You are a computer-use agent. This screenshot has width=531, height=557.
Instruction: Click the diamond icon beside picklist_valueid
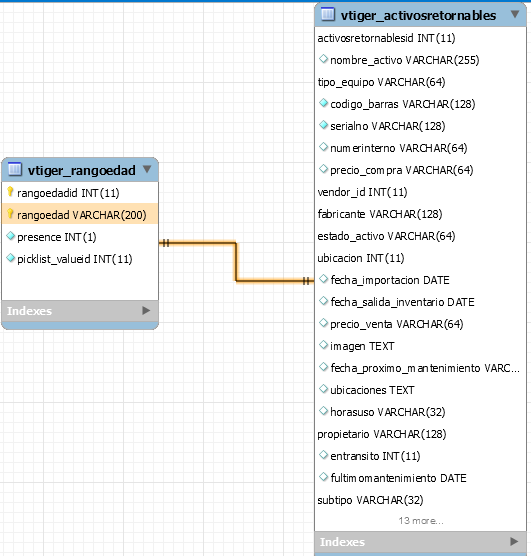click(11, 258)
